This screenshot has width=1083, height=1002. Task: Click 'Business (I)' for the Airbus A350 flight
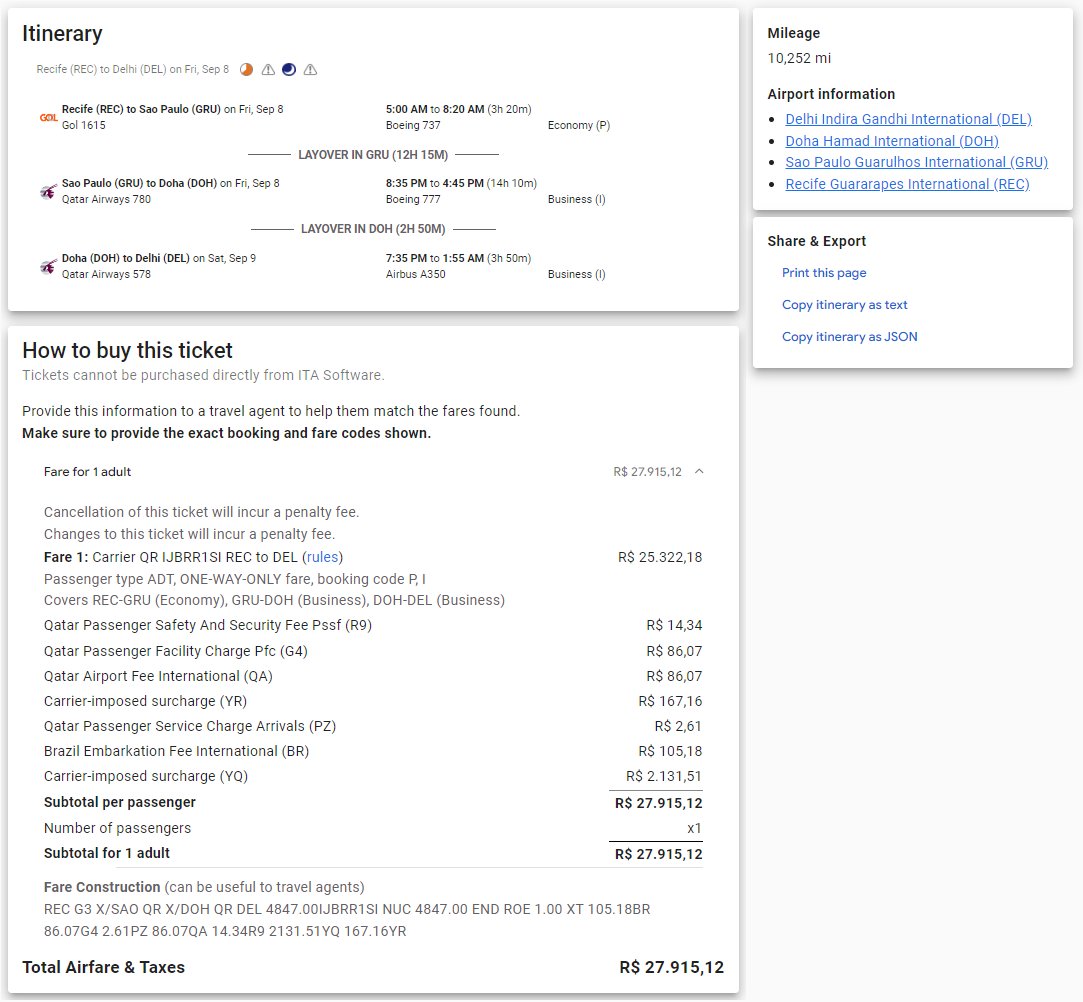(577, 274)
